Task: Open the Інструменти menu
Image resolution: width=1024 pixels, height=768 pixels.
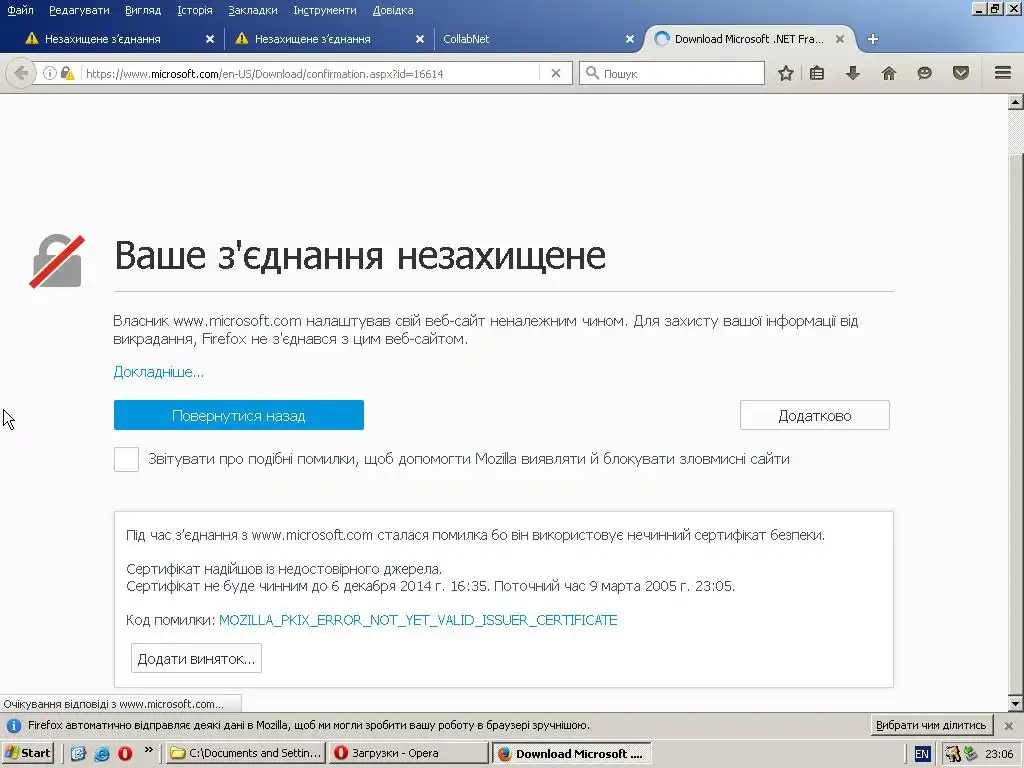Action: (325, 10)
